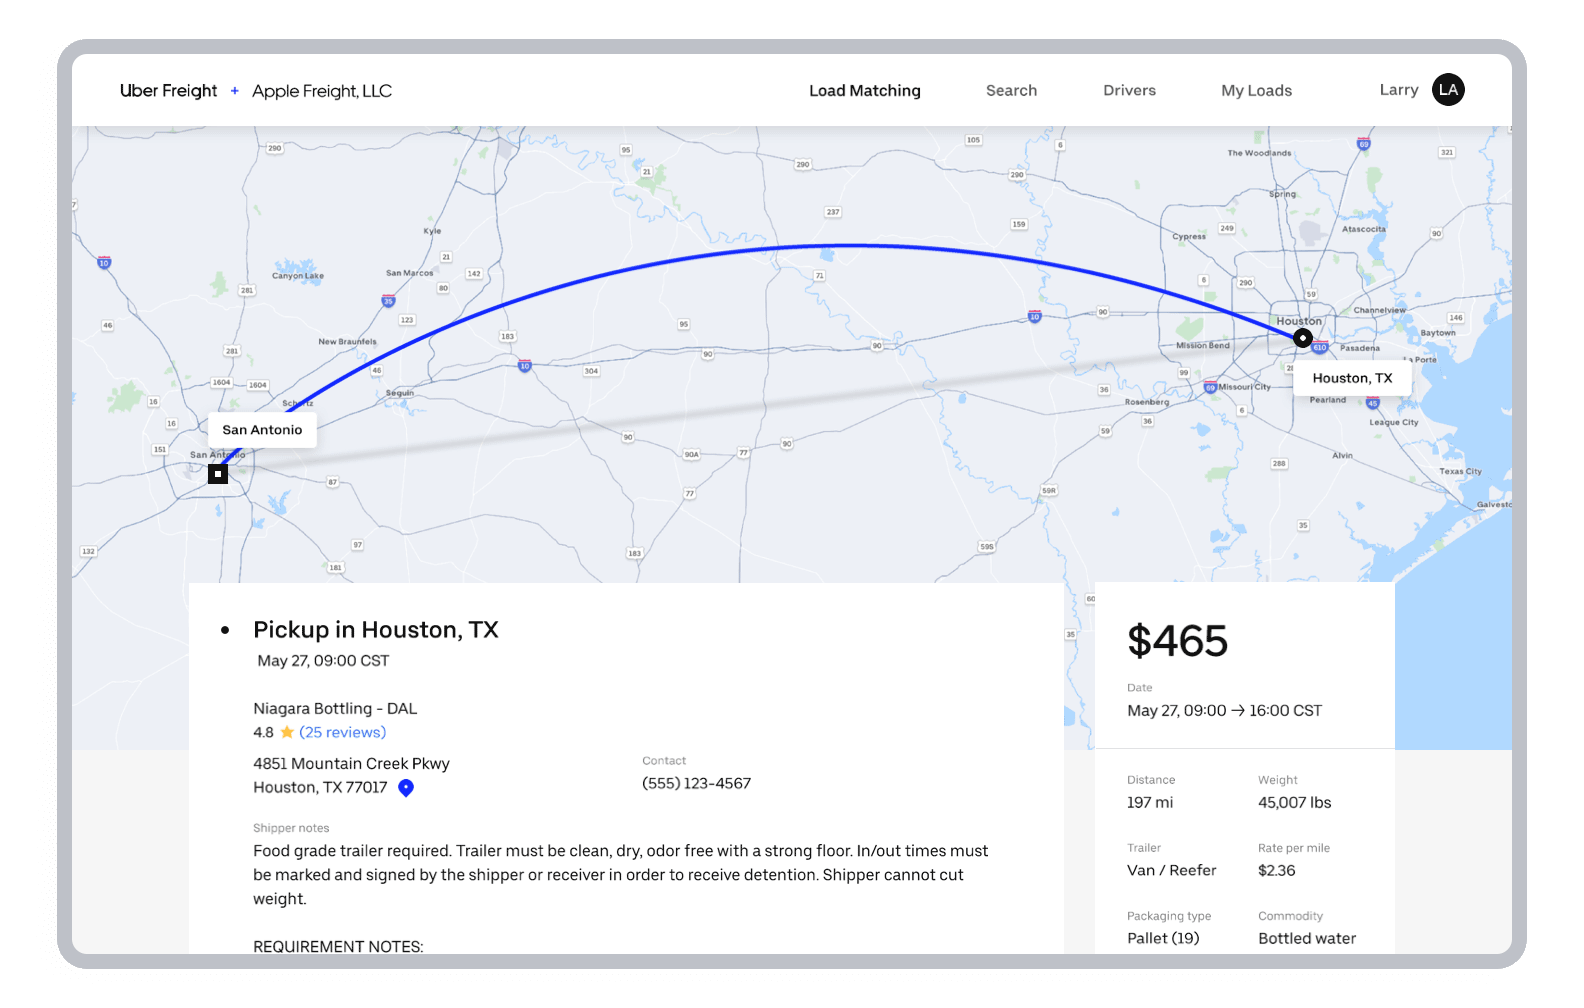
Task: Click the Pickup bullet point marker
Action: click(225, 630)
